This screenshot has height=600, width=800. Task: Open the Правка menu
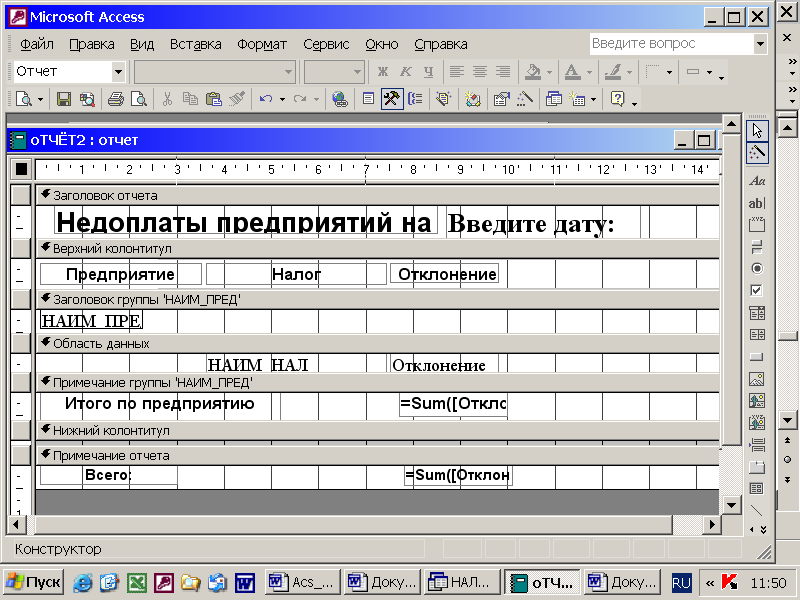click(92, 44)
